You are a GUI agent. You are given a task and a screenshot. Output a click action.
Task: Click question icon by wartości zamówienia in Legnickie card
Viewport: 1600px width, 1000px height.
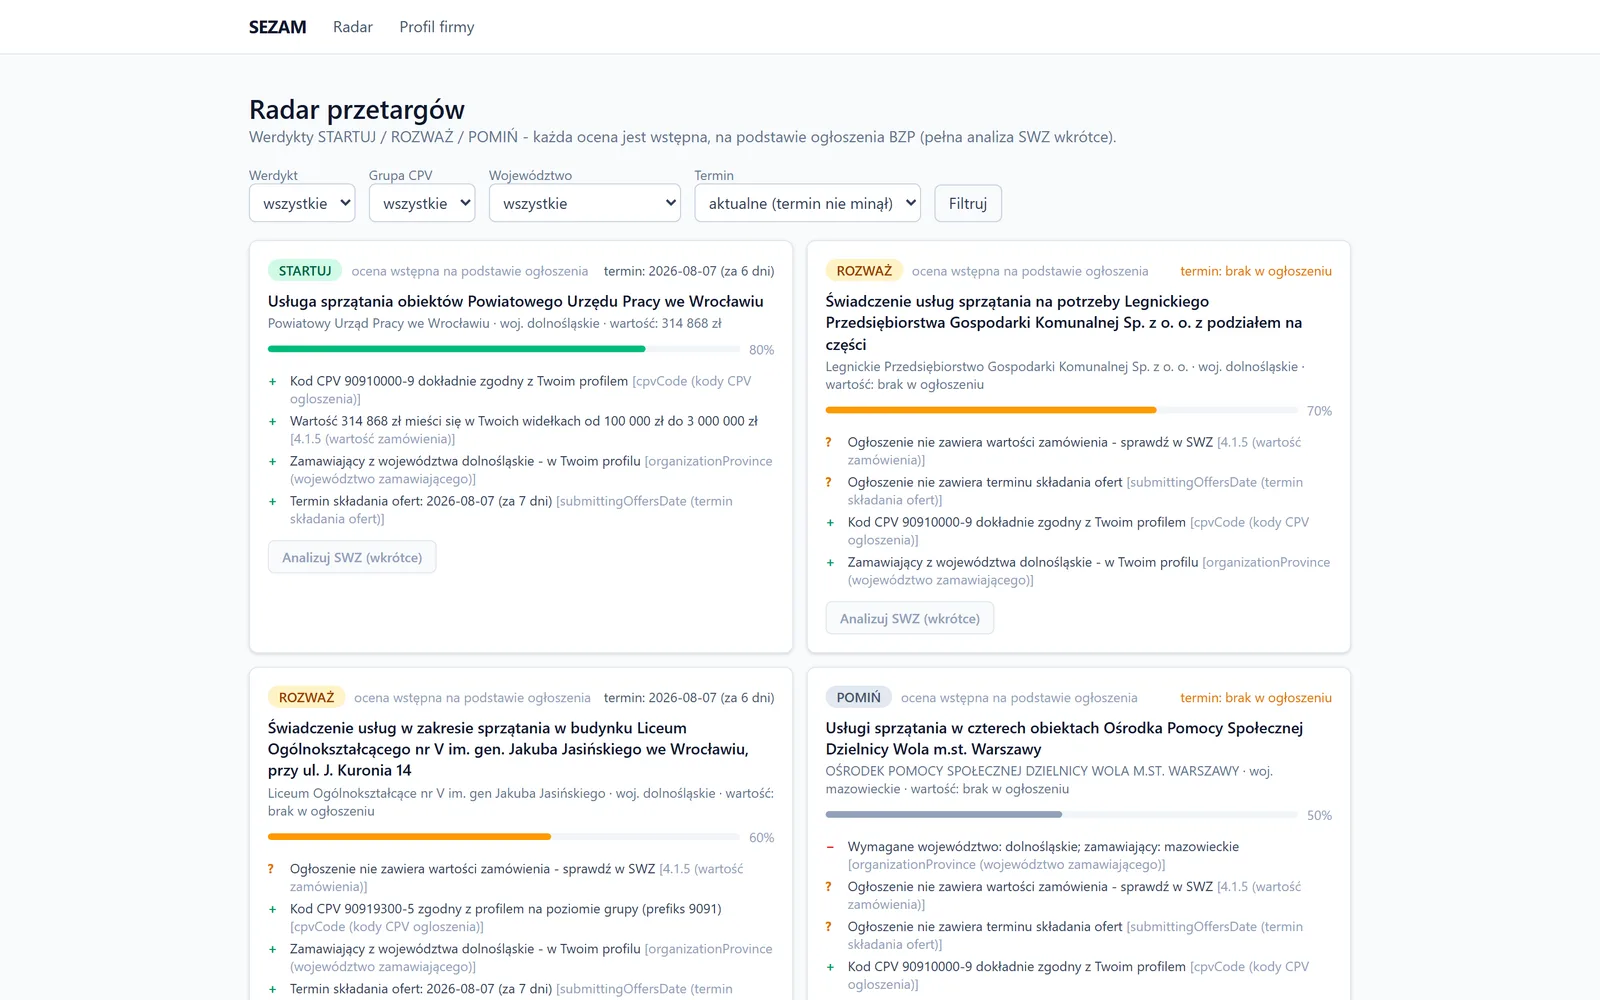[x=828, y=442]
